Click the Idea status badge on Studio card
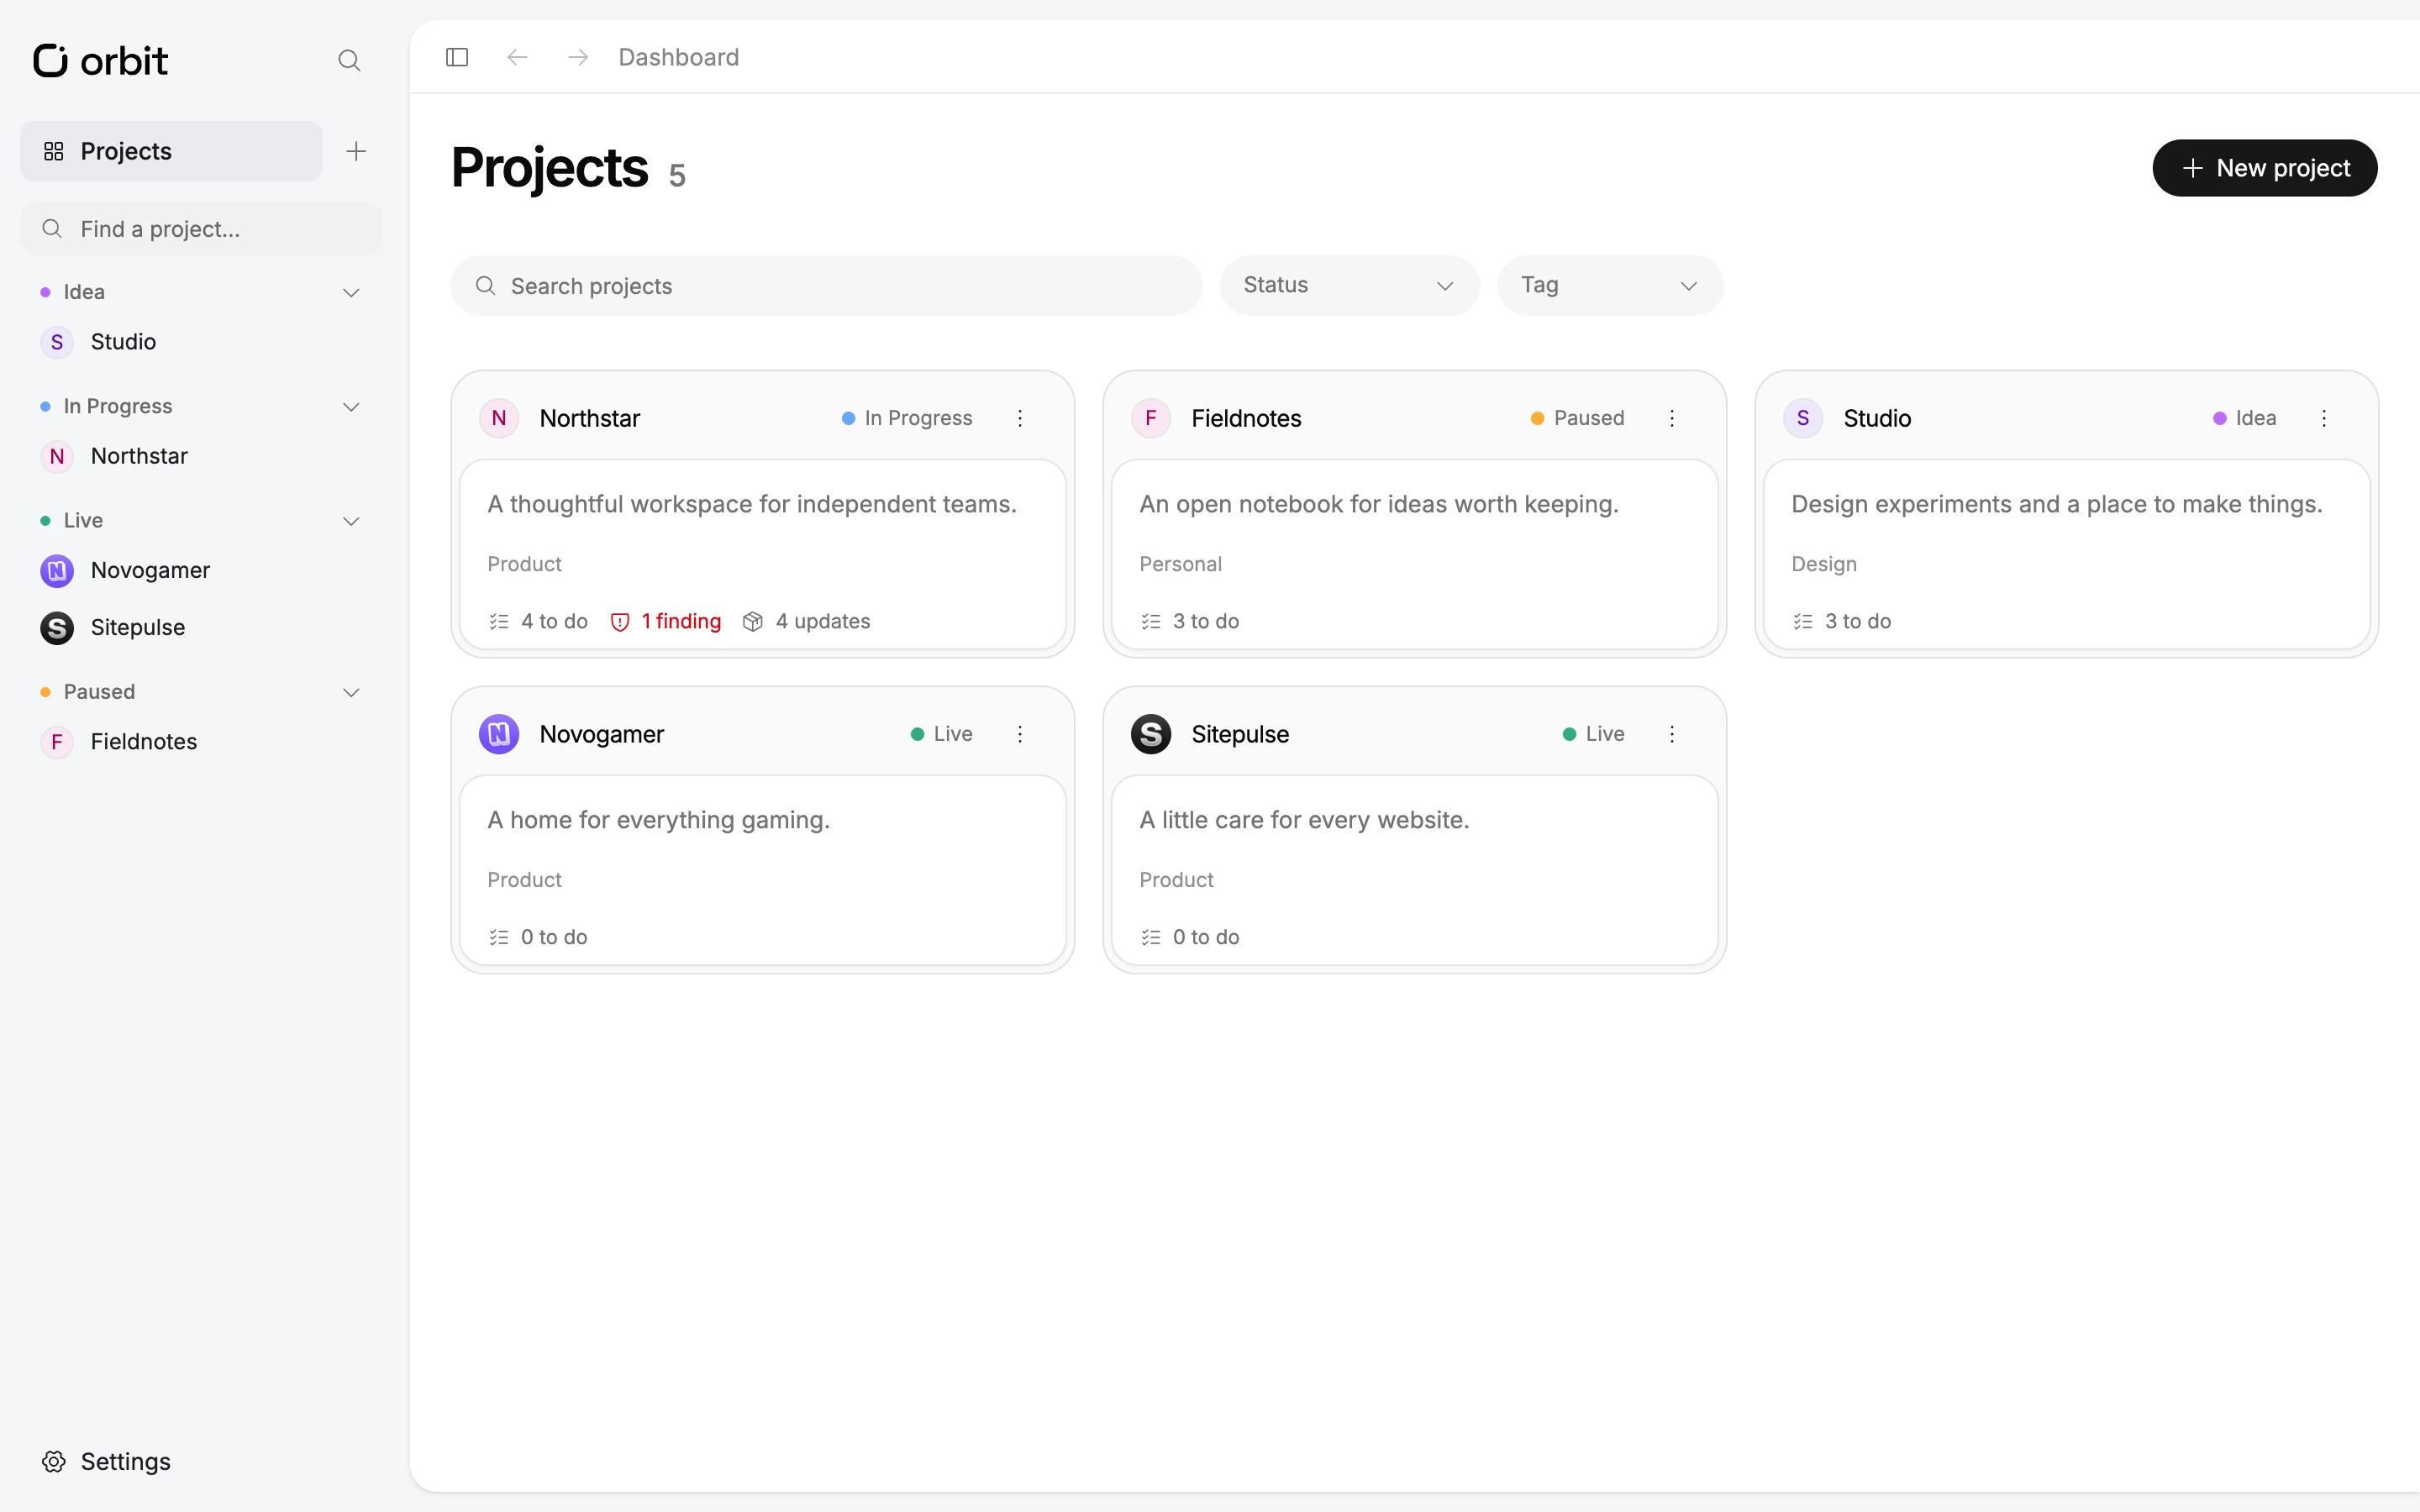This screenshot has width=2420, height=1512. coord(2244,418)
